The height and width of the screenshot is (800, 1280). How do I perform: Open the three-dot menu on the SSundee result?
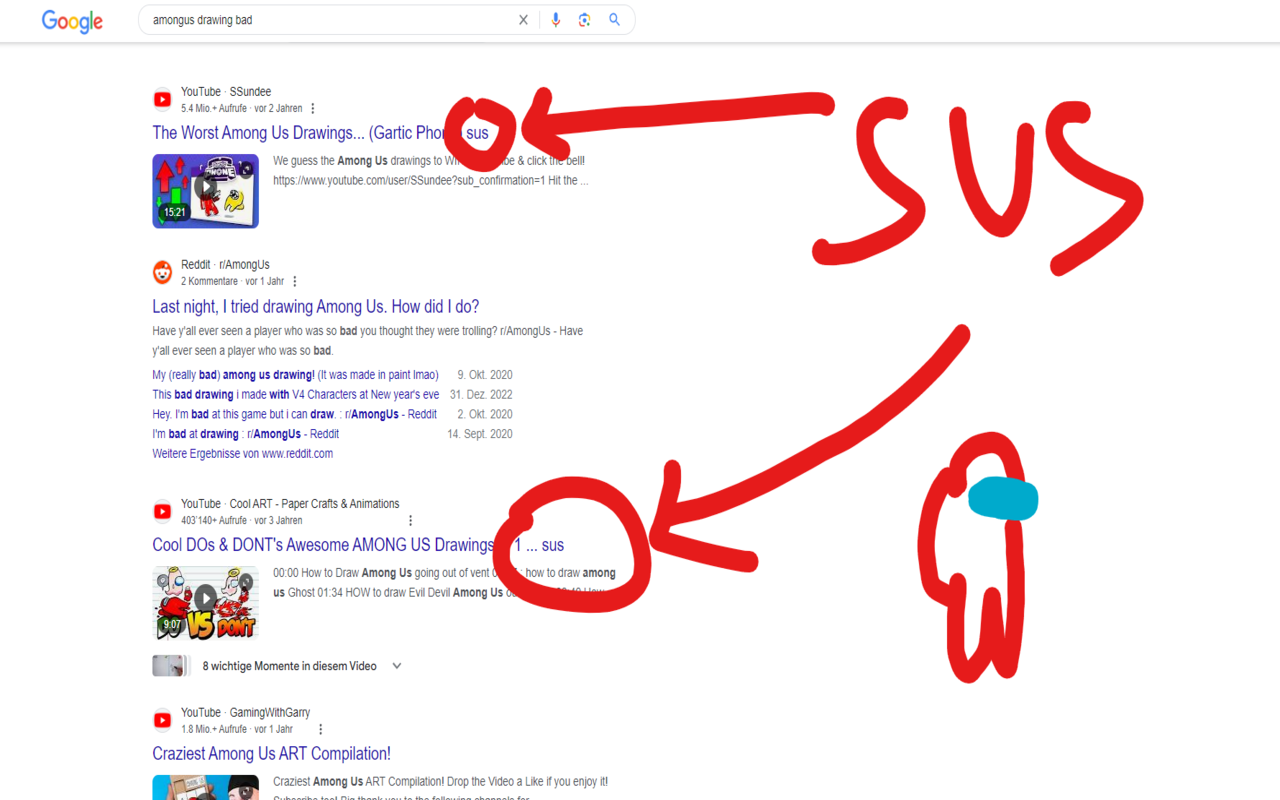[313, 108]
